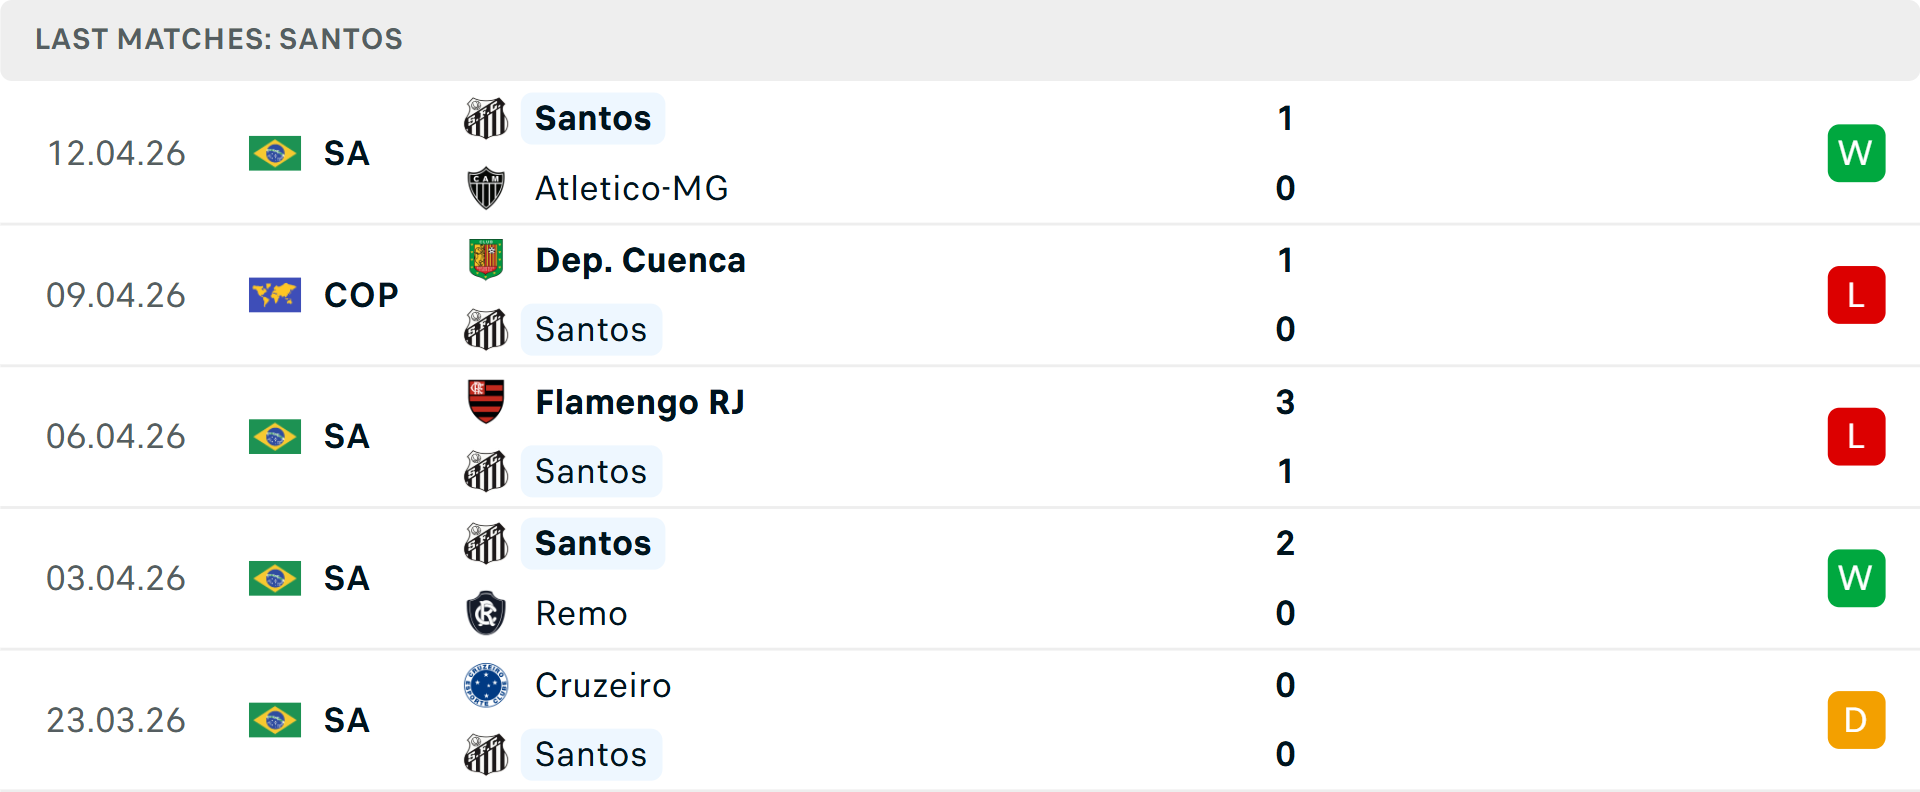Click the Dep. Cuenca club crest
The image size is (1920, 792).
486,260
